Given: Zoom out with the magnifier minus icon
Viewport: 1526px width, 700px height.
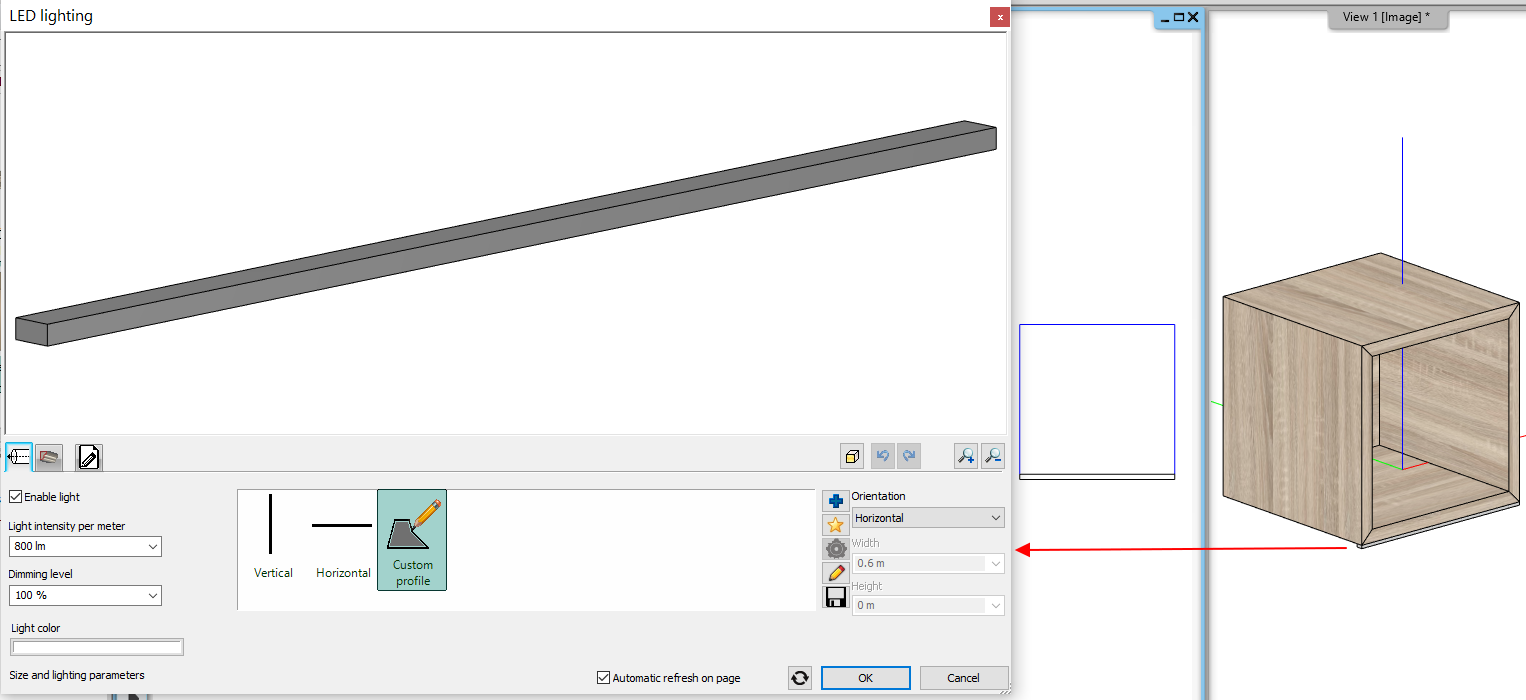Looking at the screenshot, I should click(993, 456).
